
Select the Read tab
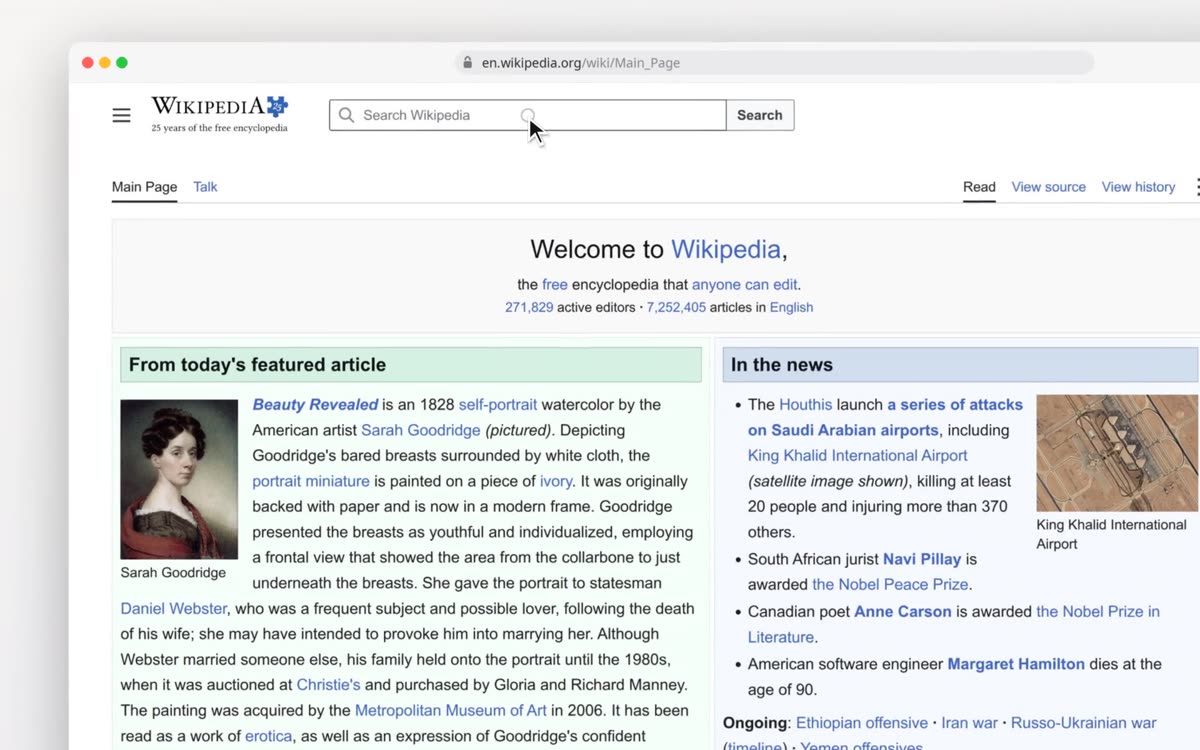click(x=979, y=187)
